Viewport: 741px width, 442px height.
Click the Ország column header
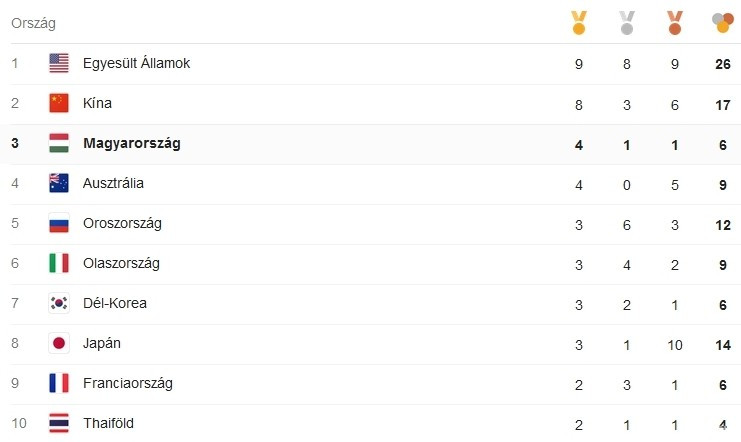pyautogui.click(x=33, y=22)
